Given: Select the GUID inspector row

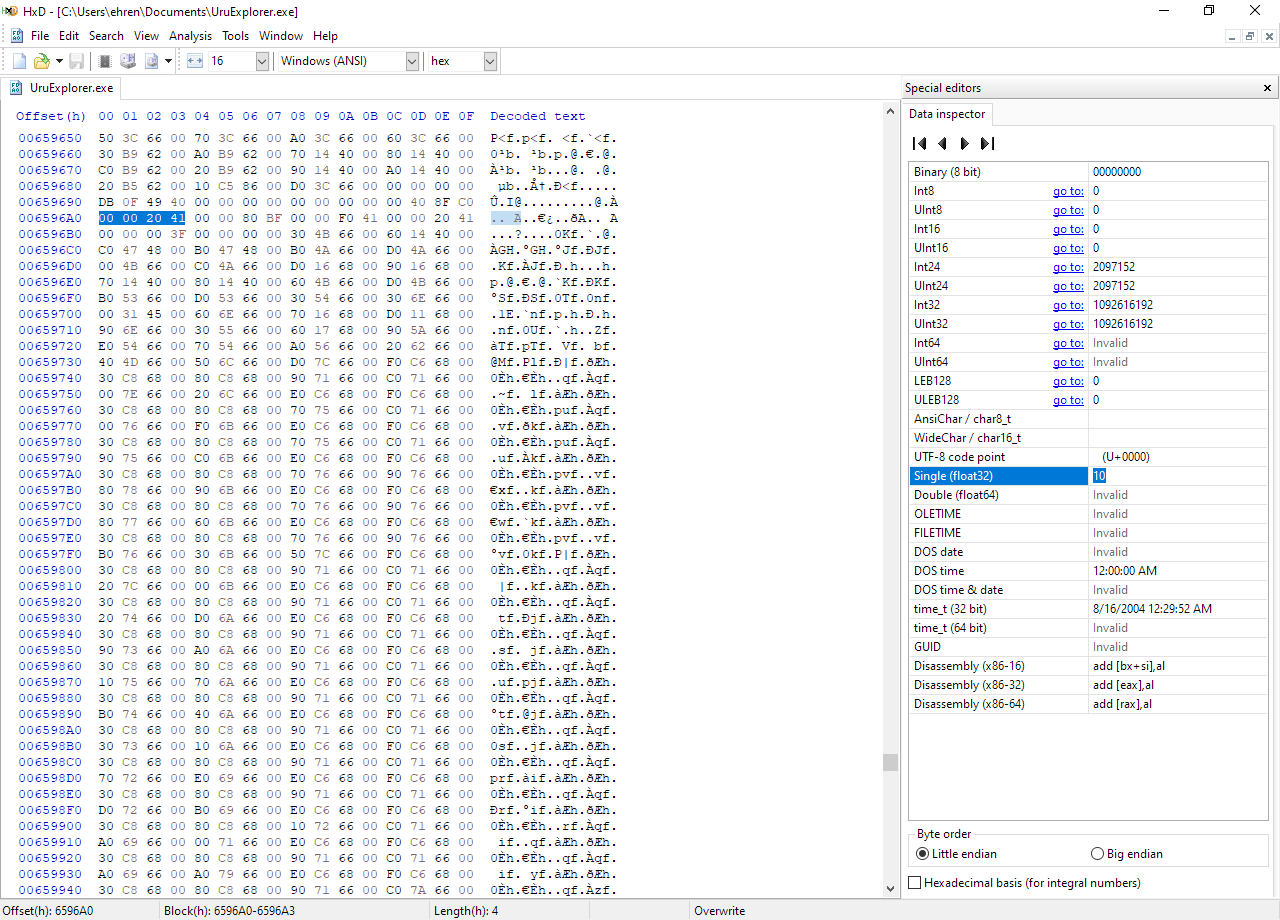Looking at the screenshot, I should click(1088, 647).
